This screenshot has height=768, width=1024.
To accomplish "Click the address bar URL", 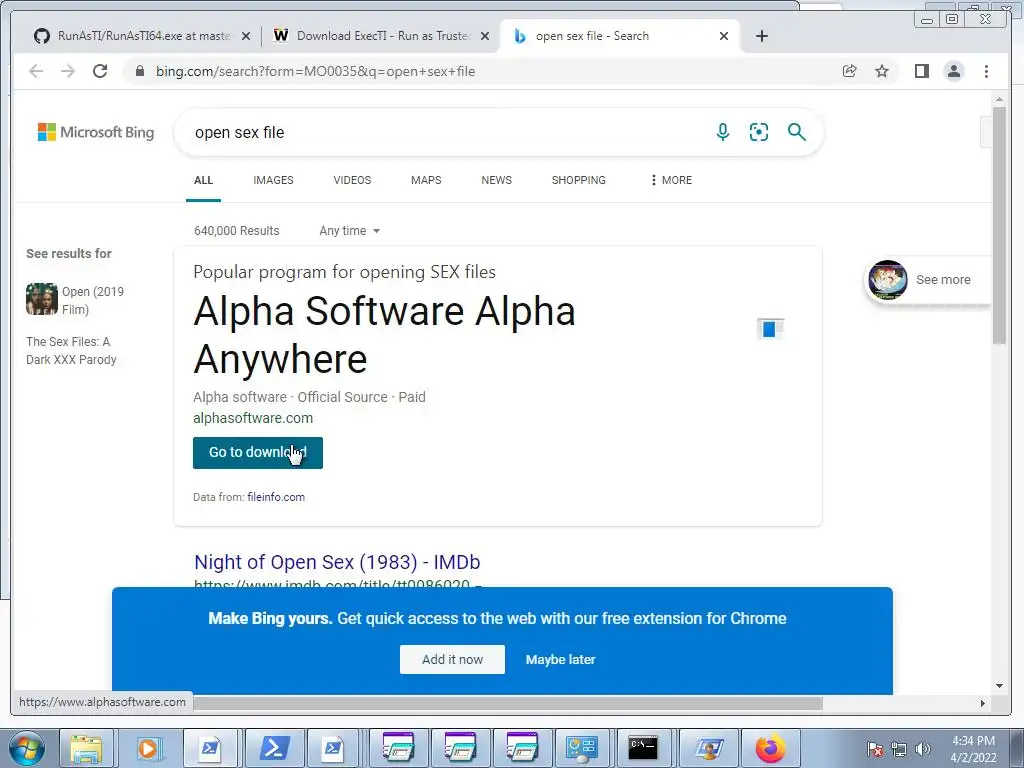I will 315,71.
